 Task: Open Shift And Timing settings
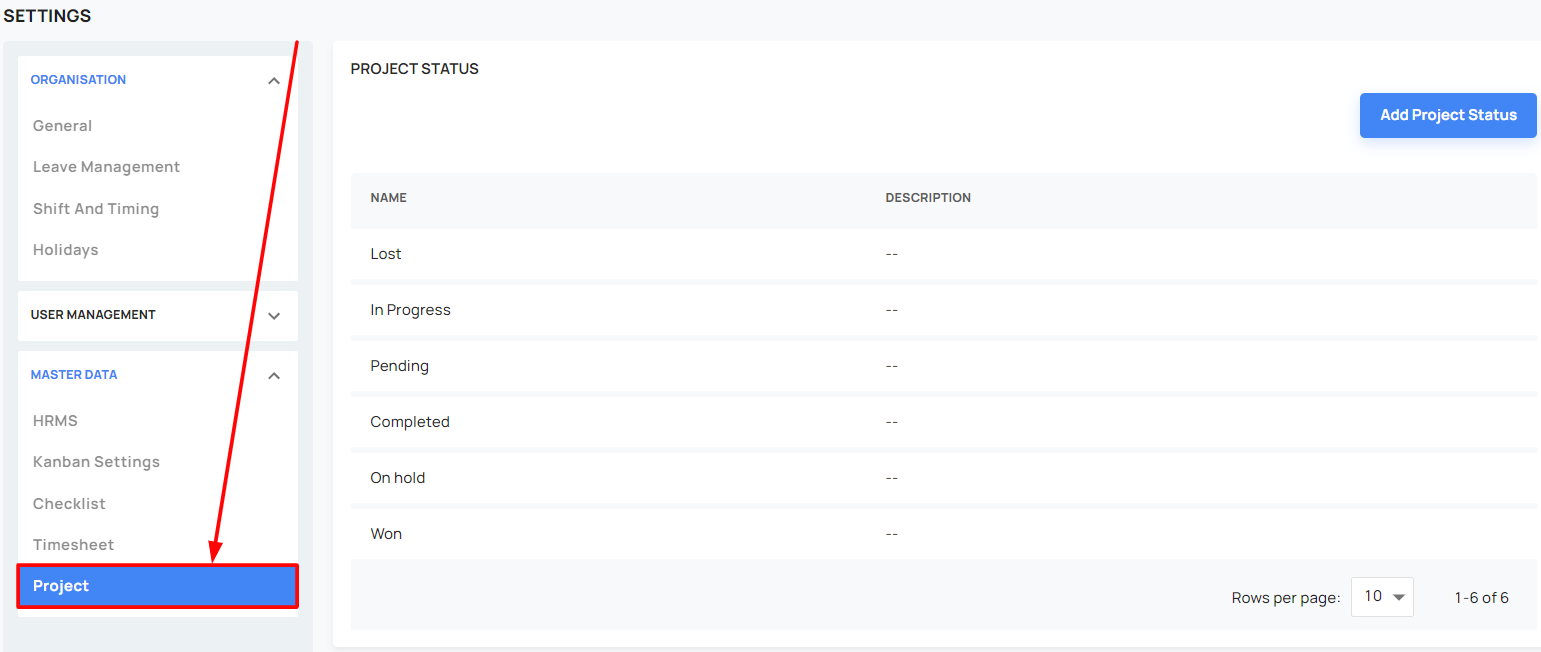(x=96, y=209)
